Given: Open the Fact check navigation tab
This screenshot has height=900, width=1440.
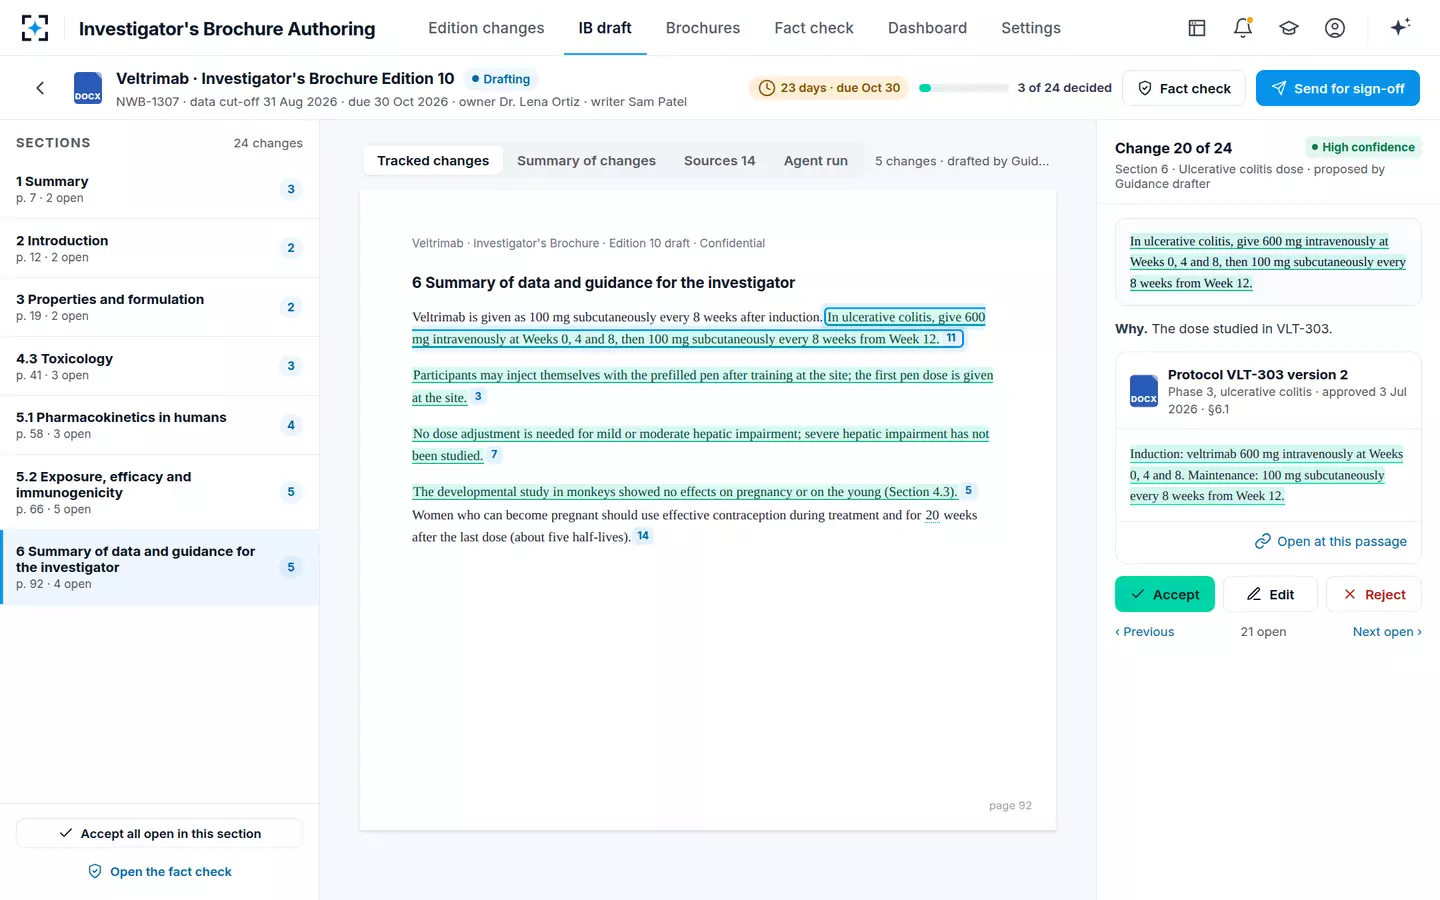Looking at the screenshot, I should click(814, 28).
